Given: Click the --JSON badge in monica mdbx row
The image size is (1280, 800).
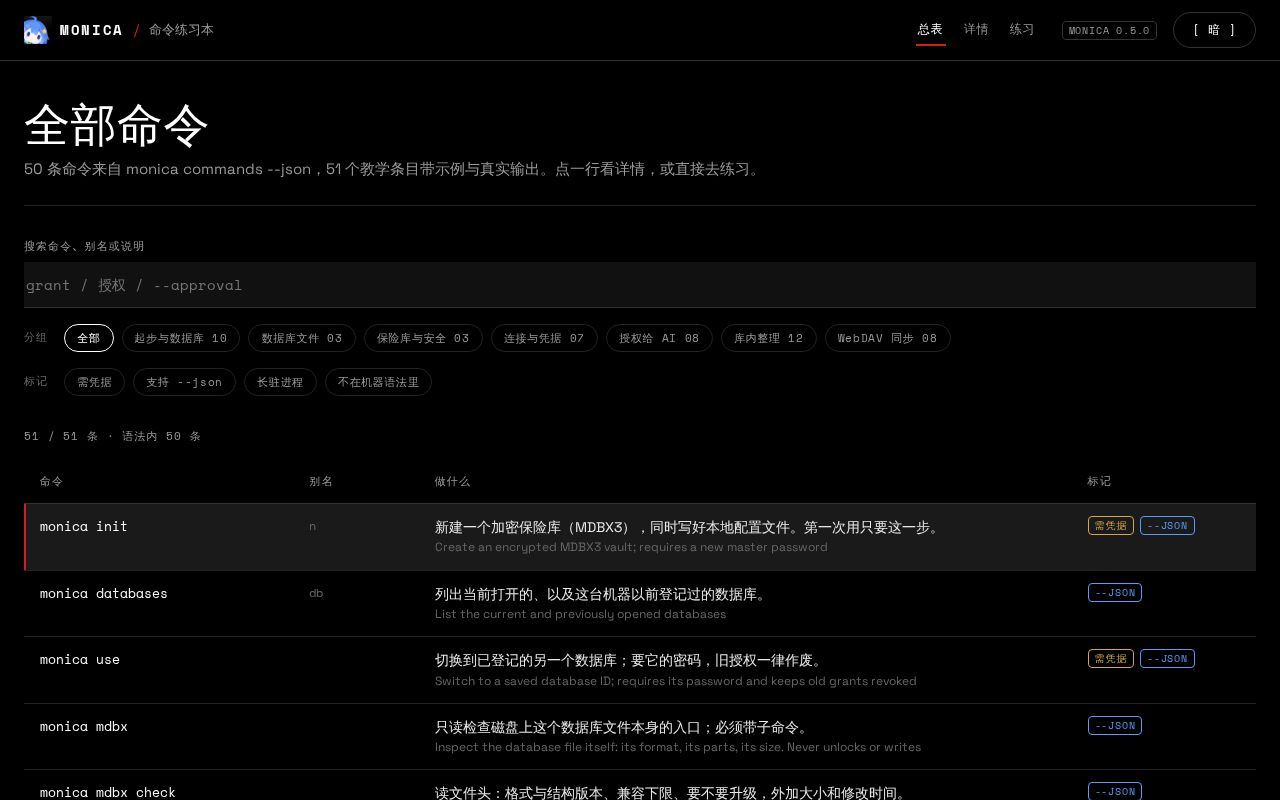Looking at the screenshot, I should coord(1115,726).
